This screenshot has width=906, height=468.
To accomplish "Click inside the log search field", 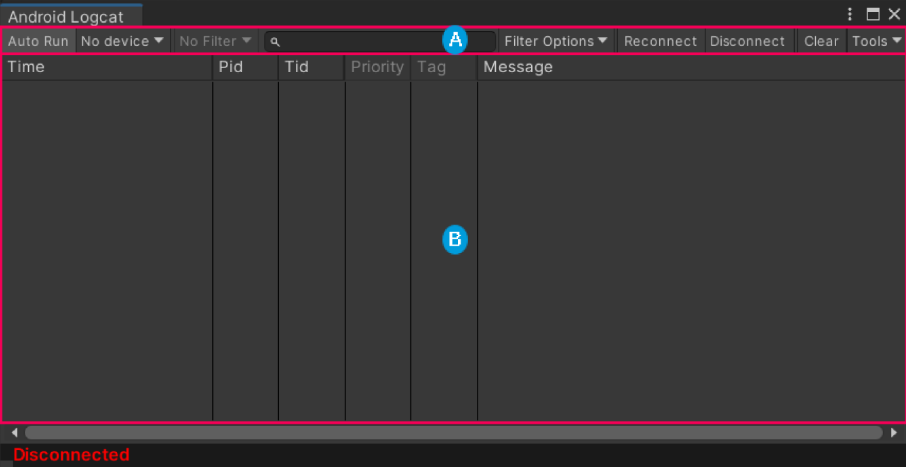I will pyautogui.click(x=380, y=42).
